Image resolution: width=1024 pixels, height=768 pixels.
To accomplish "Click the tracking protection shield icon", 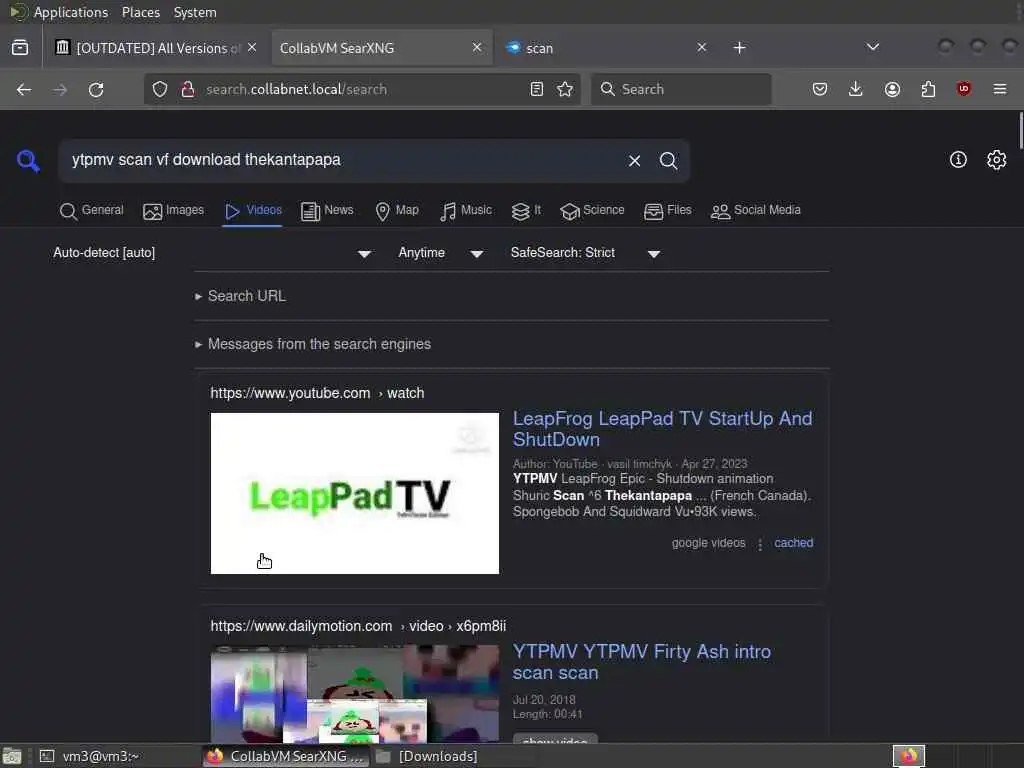I will click(x=160, y=89).
